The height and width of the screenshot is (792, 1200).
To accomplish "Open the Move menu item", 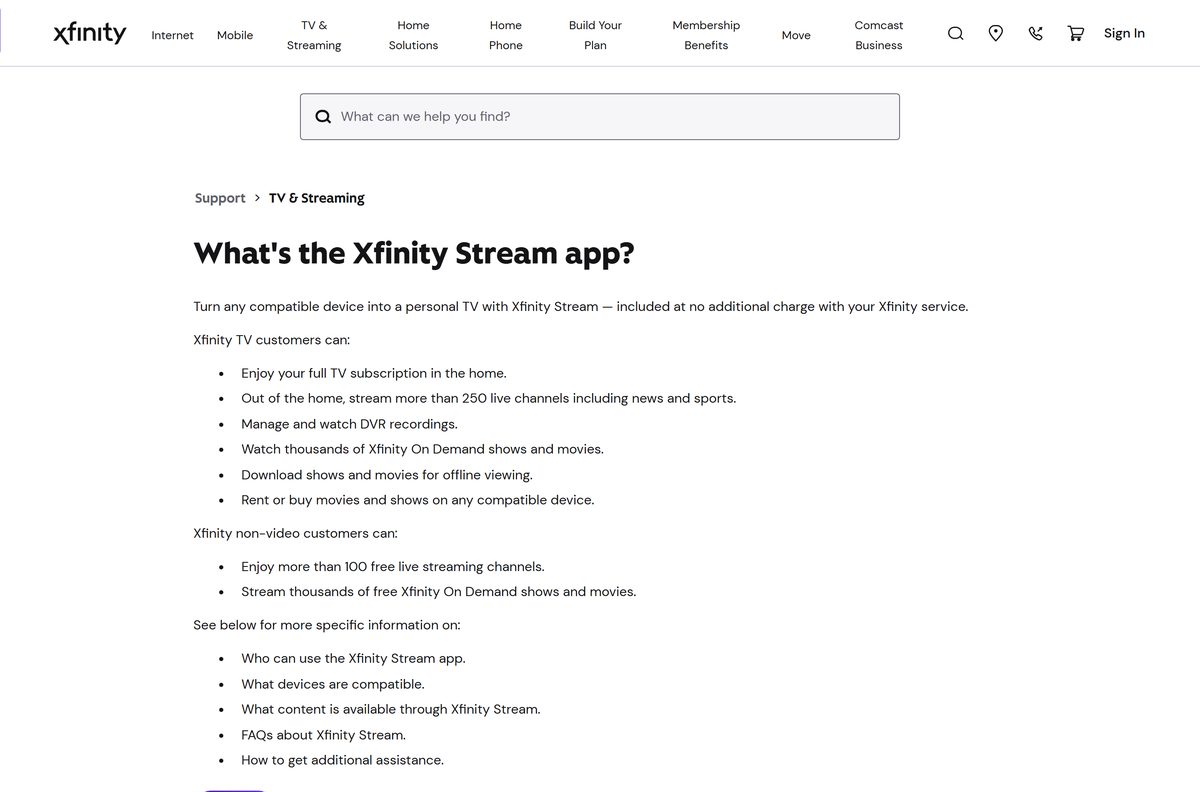I will pos(796,35).
